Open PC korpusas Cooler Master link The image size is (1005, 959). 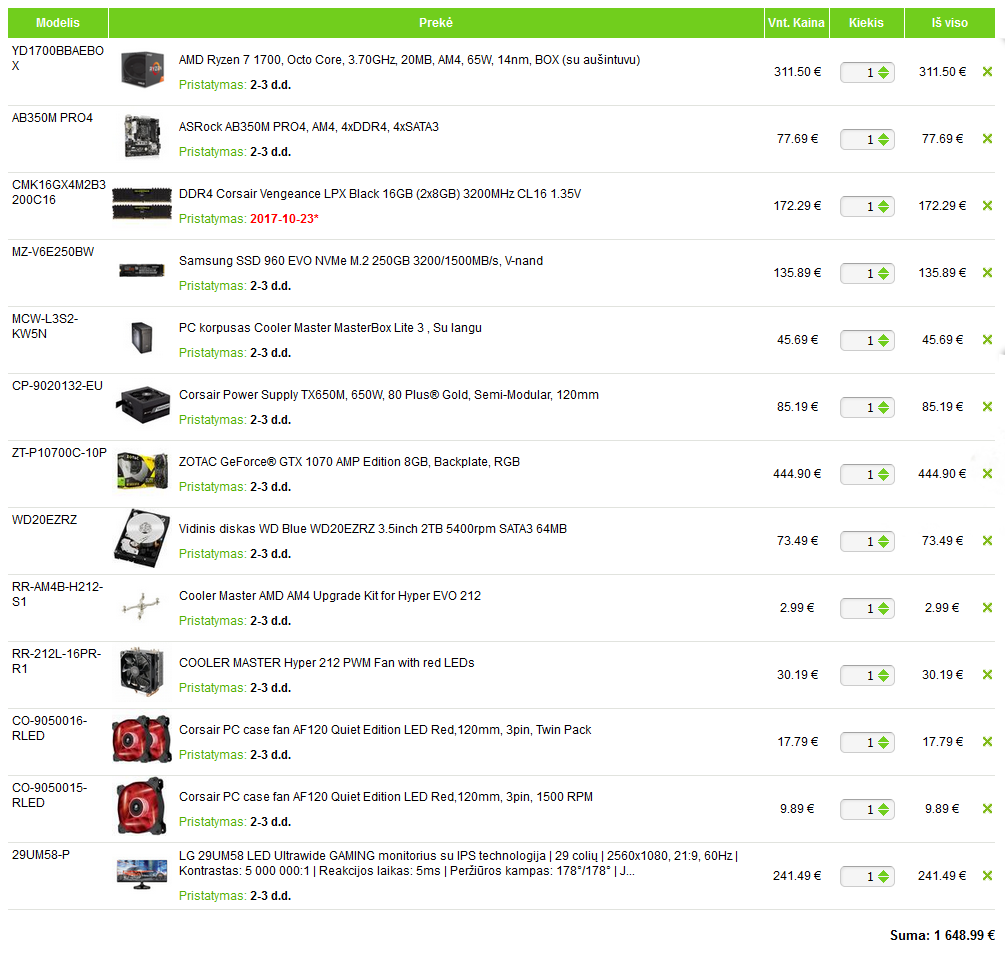[330, 328]
